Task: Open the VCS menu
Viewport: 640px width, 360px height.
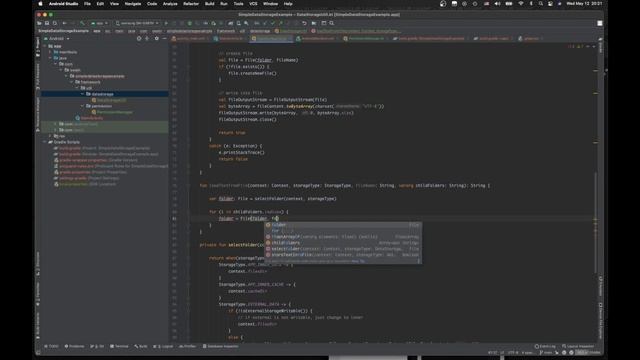Action: click(x=253, y=4)
